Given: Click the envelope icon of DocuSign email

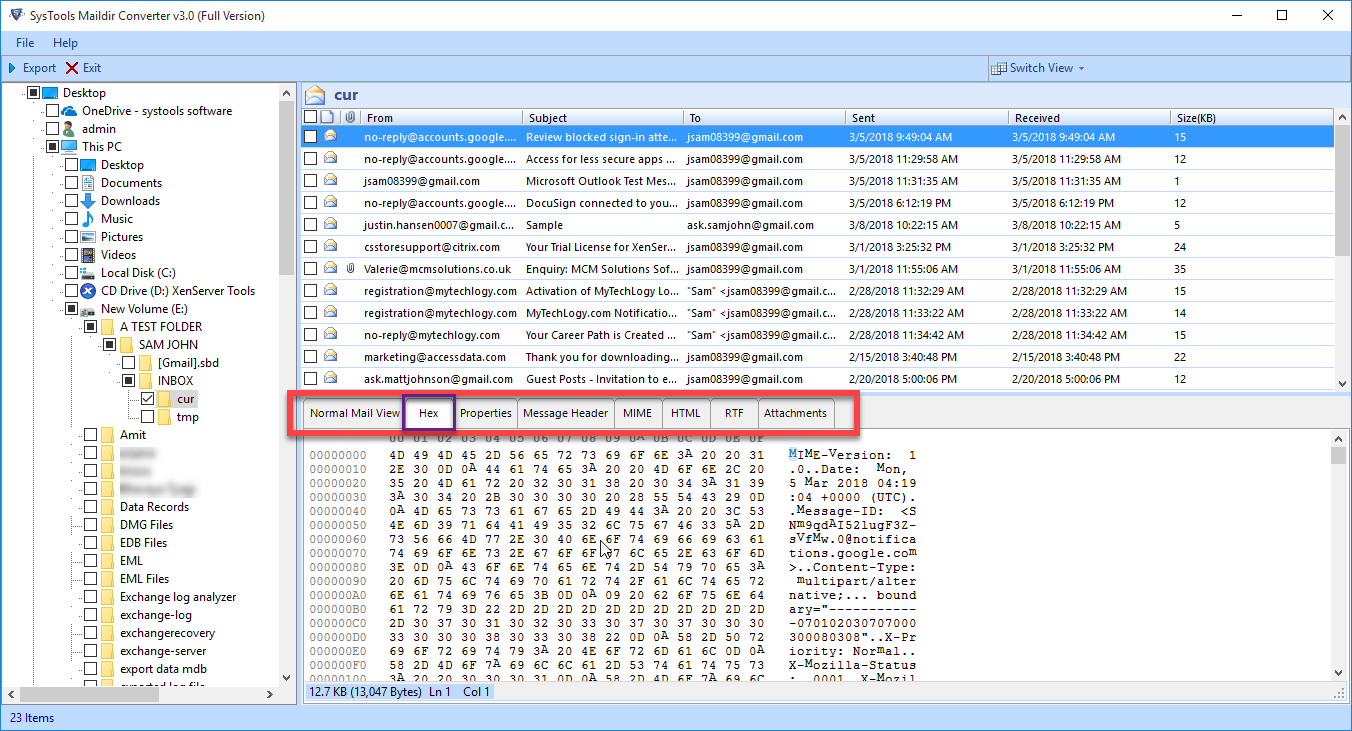Looking at the screenshot, I should click(330, 203).
